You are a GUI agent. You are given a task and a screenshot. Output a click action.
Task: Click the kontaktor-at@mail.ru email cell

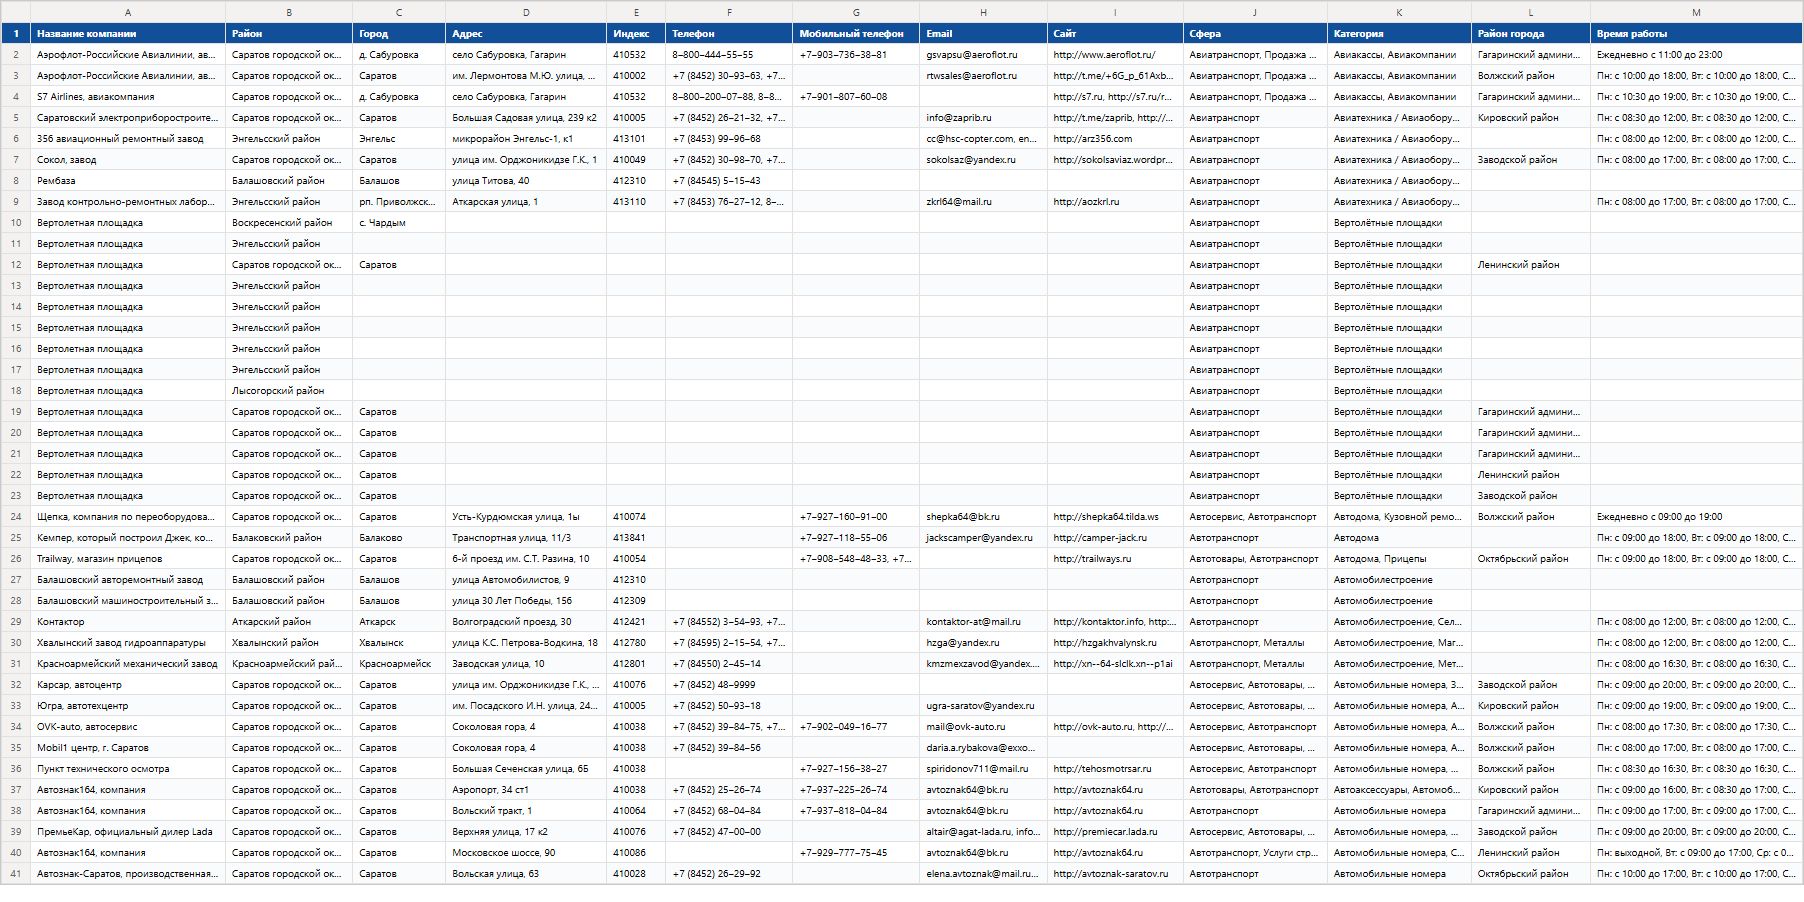point(983,622)
